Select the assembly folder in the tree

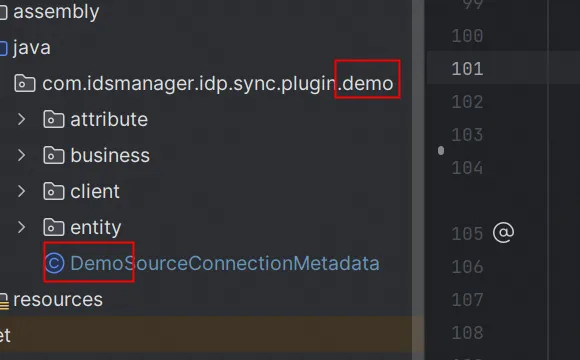coord(56,12)
